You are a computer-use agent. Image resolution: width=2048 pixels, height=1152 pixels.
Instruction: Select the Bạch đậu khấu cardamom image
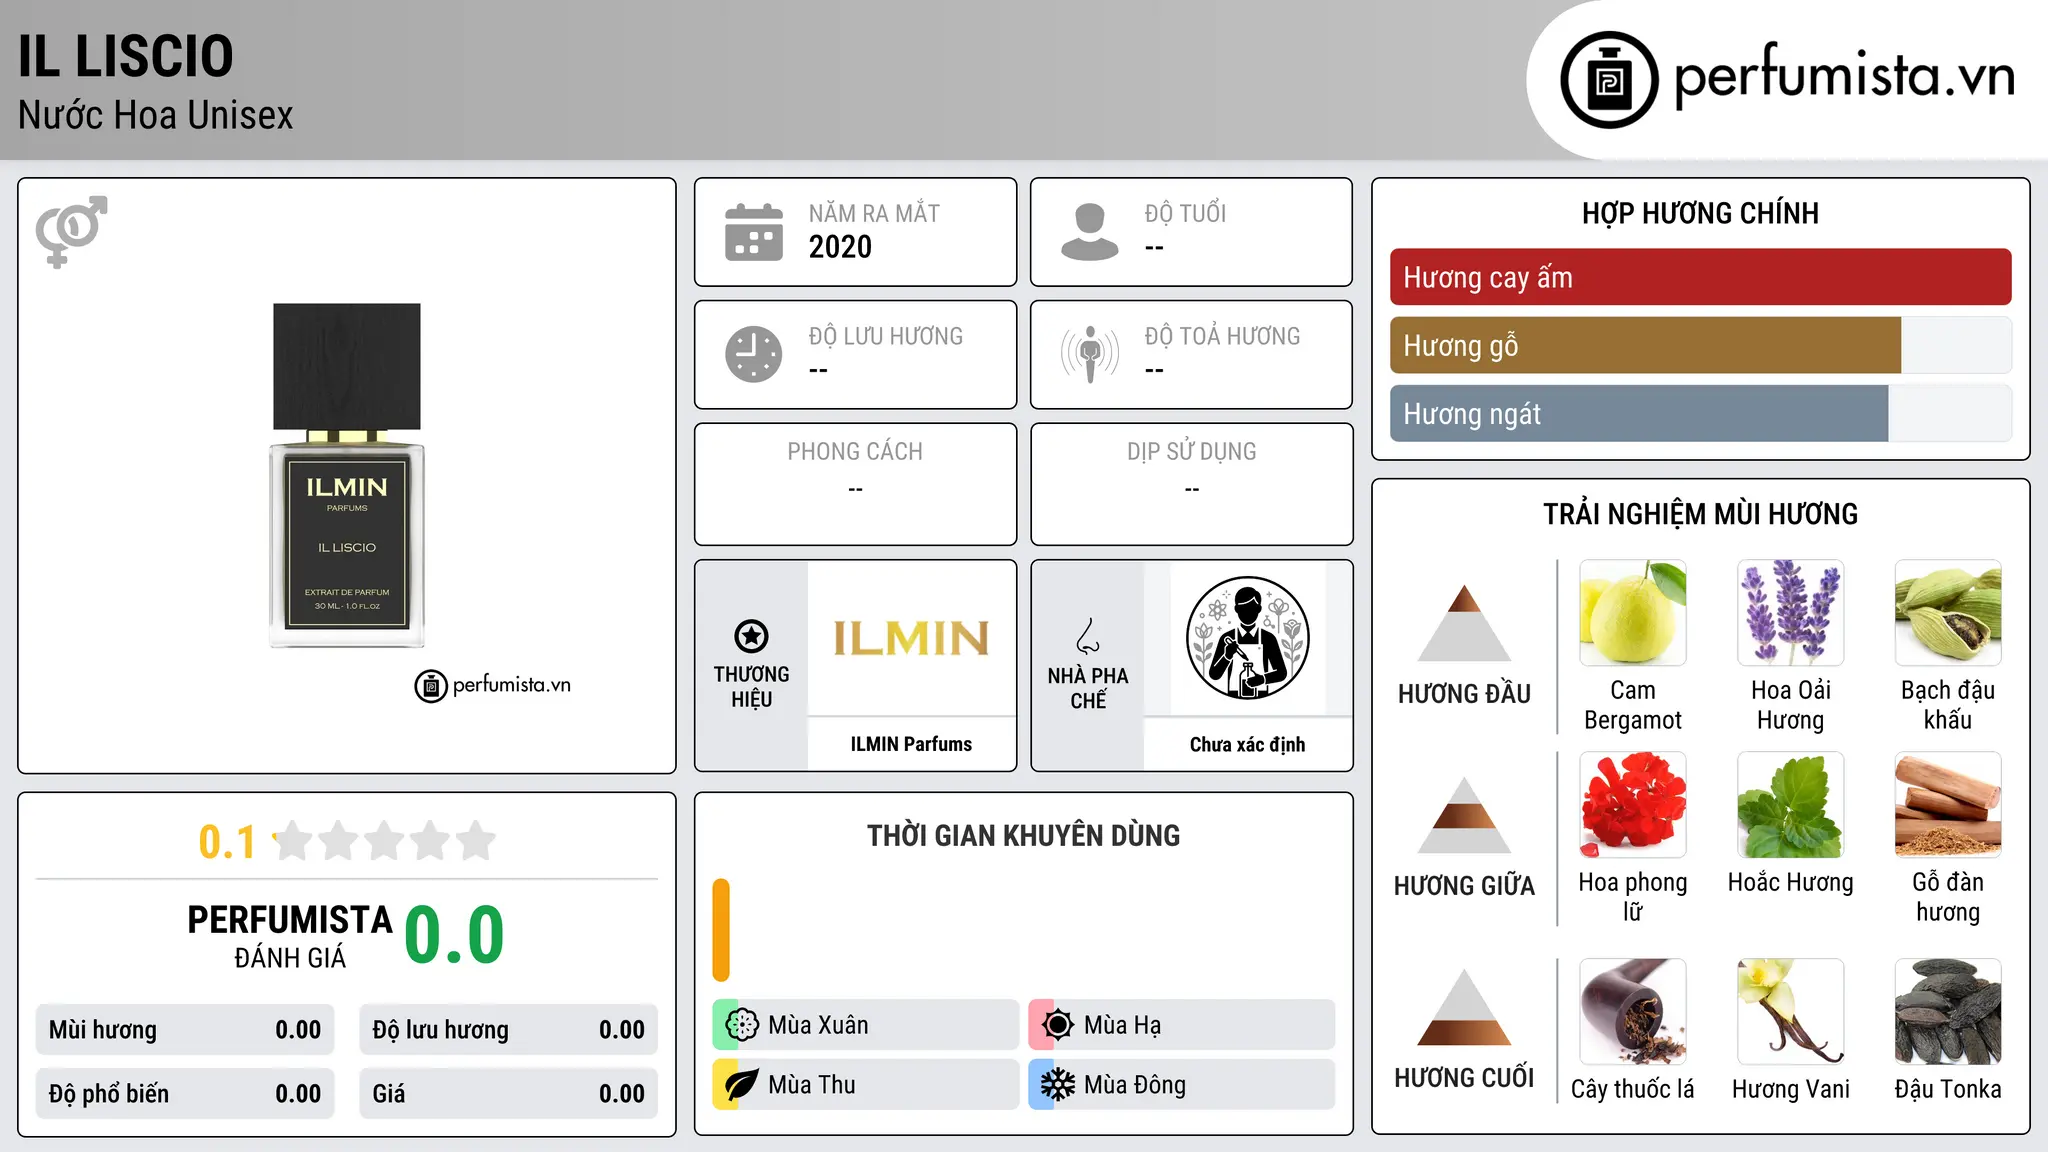tap(1948, 613)
